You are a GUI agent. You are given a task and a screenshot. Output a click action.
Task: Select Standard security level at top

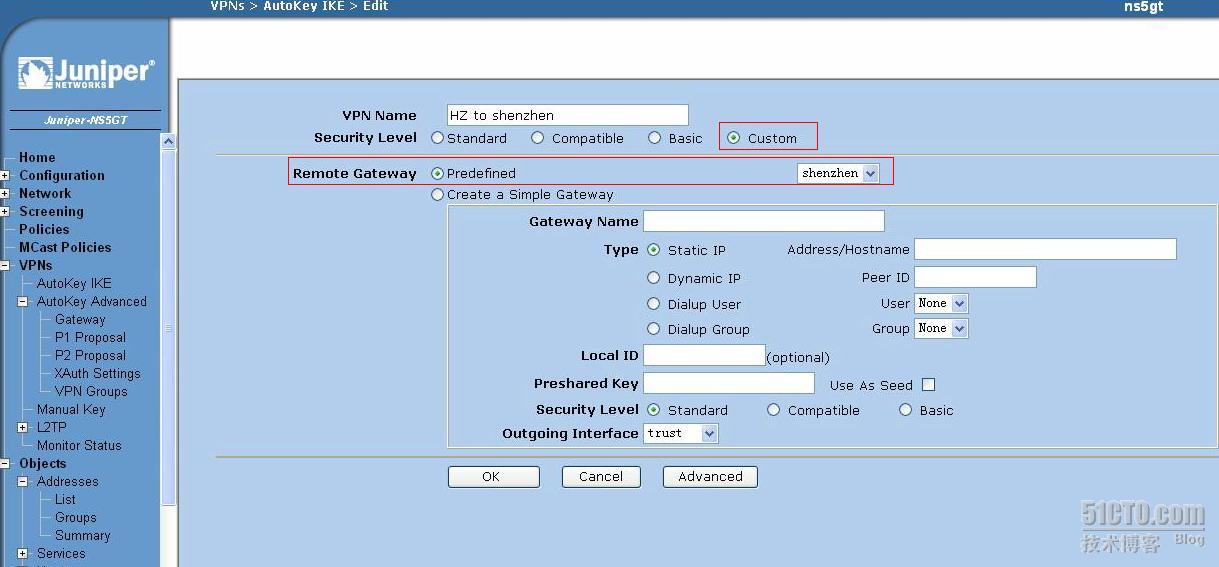[437, 138]
